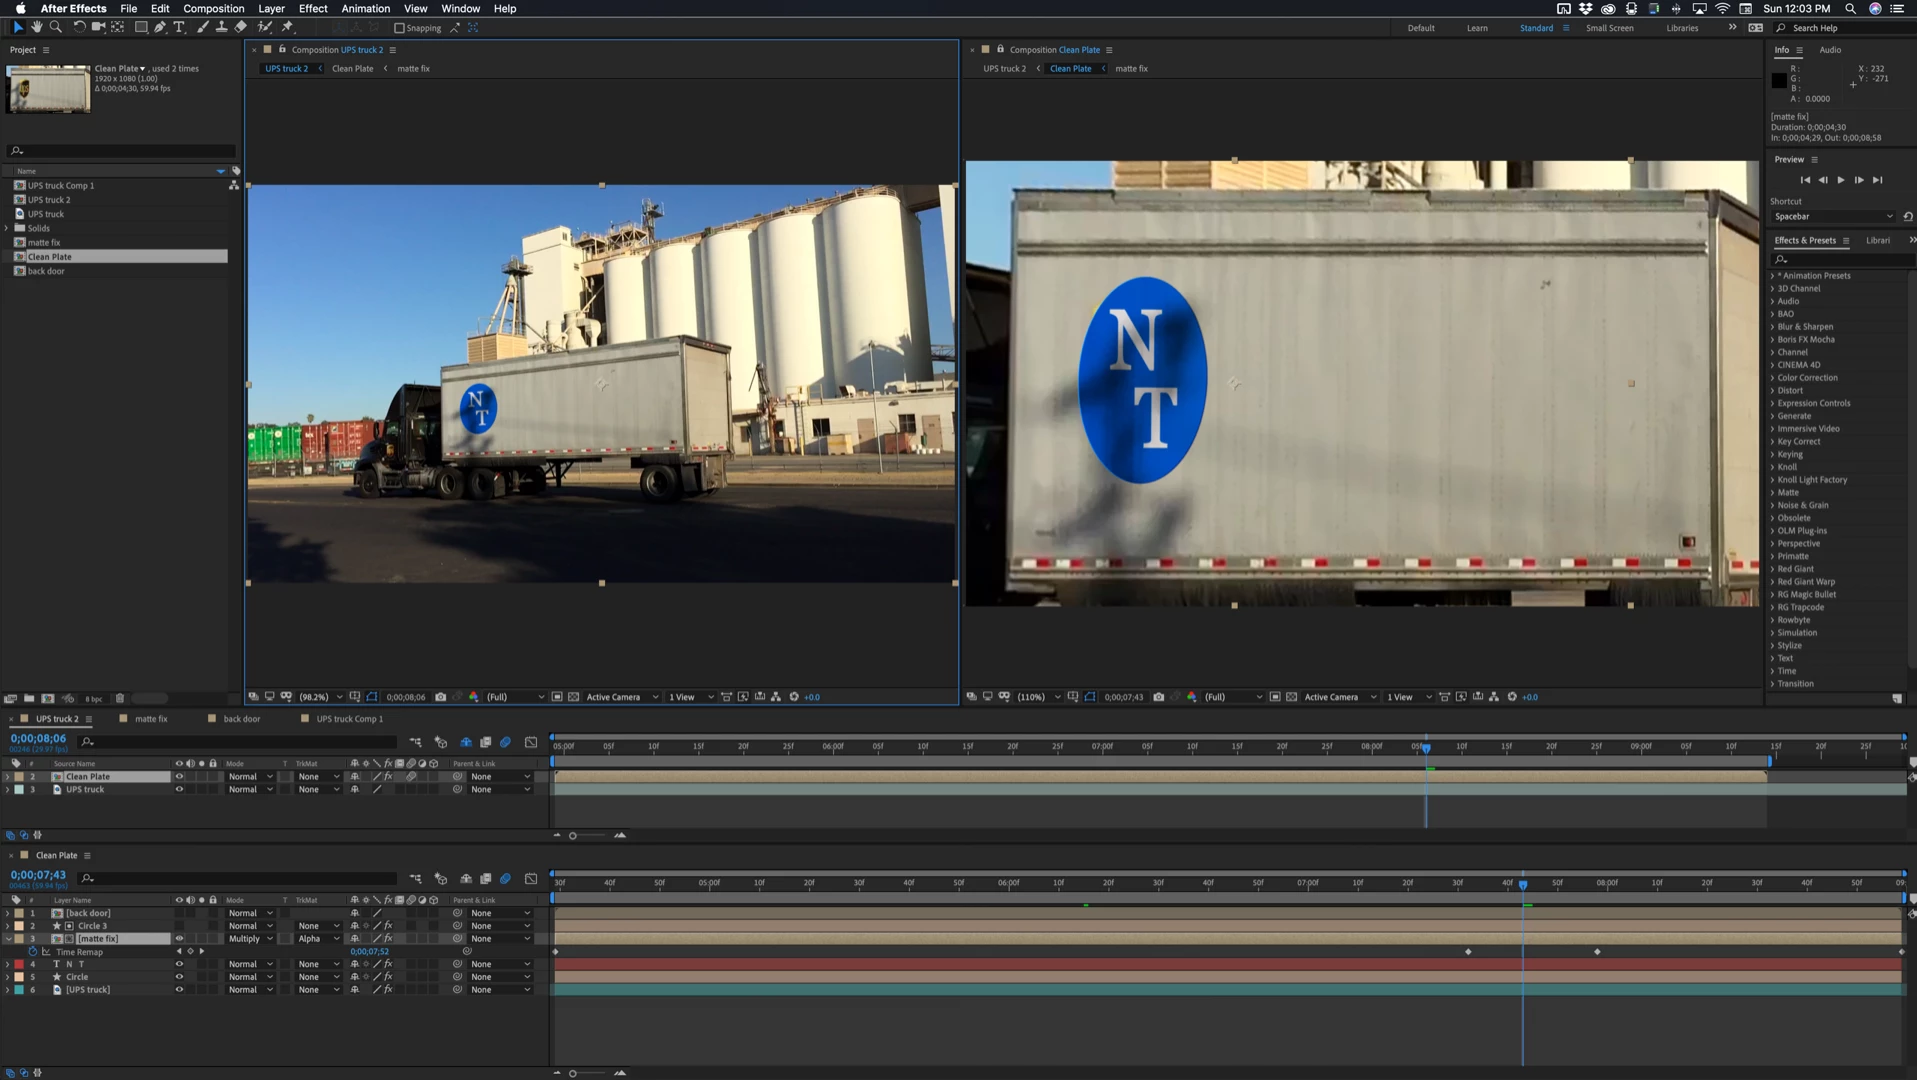Switch to the back door timeline tab

click(x=241, y=719)
